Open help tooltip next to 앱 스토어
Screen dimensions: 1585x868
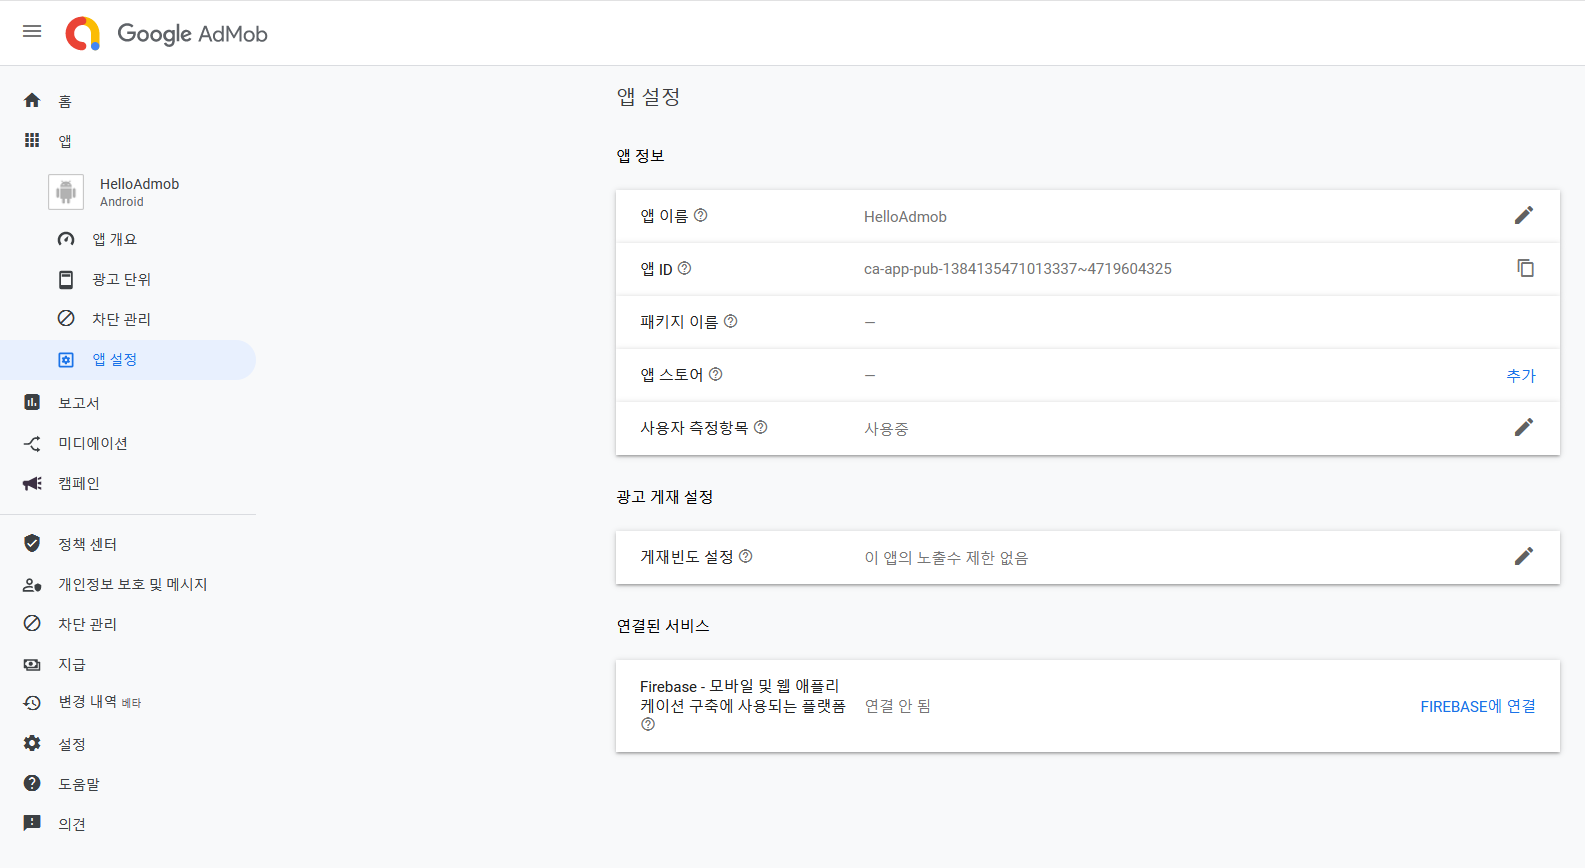pyautogui.click(x=716, y=374)
